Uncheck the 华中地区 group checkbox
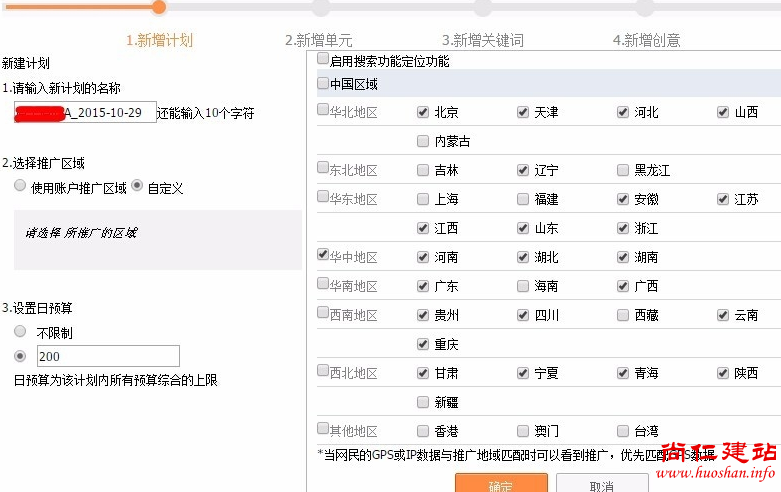This screenshot has height=492, width=781. click(x=323, y=255)
